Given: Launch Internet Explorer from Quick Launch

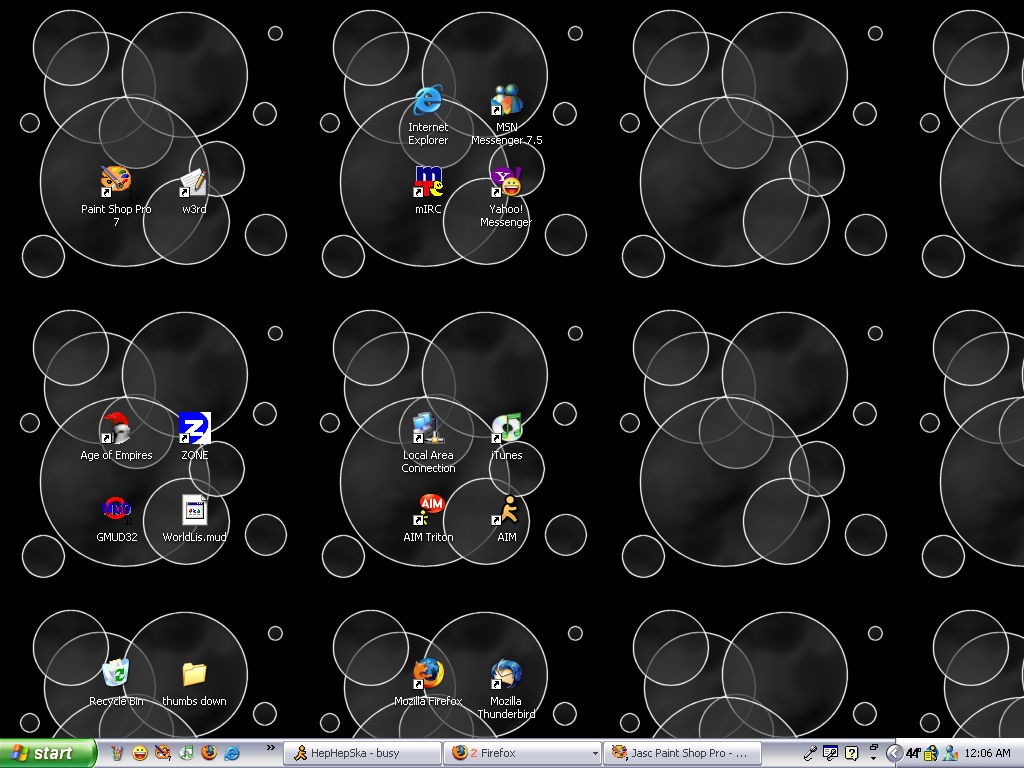Looking at the screenshot, I should [x=232, y=753].
